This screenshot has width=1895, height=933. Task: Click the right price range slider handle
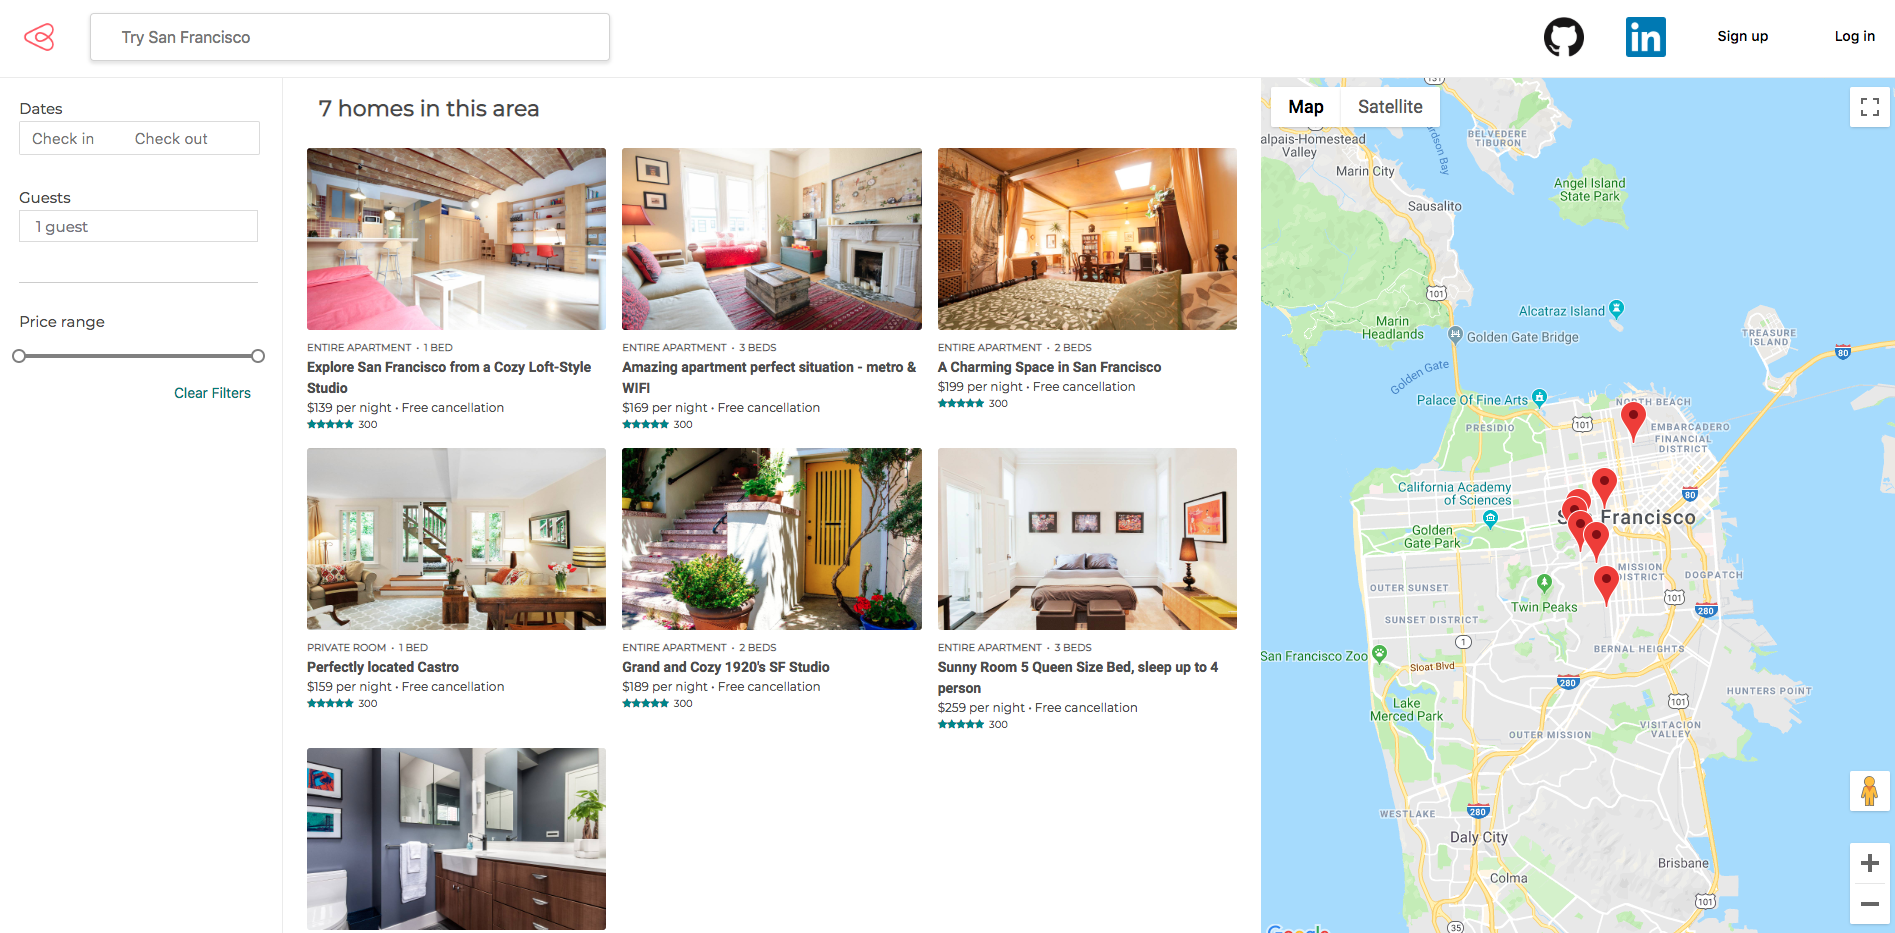pos(258,356)
